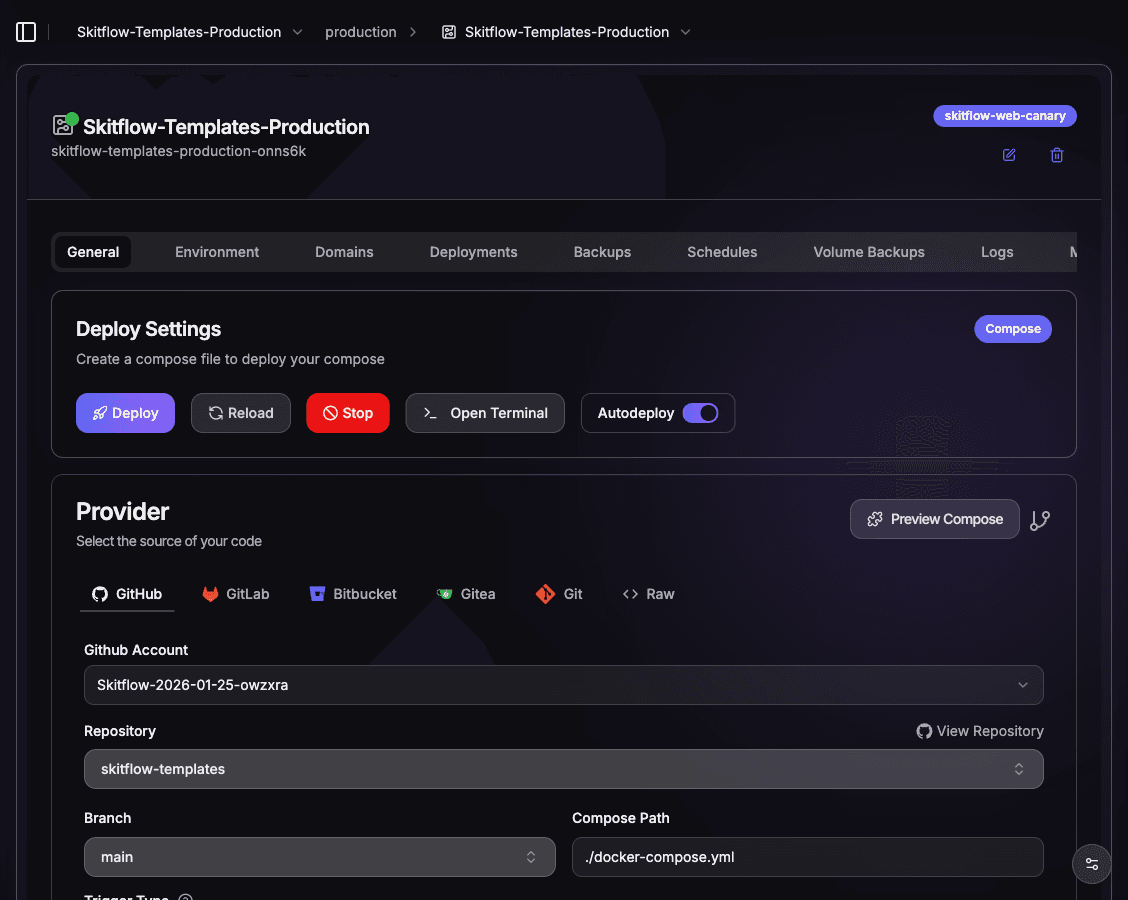Click the git branch icon beside Preview Compose
This screenshot has height=900, width=1128.
point(1040,519)
